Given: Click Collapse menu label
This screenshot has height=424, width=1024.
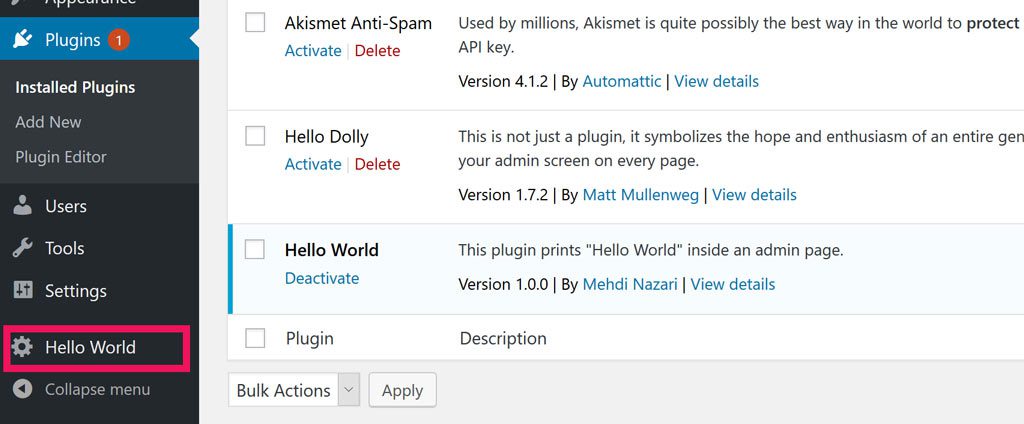Looking at the screenshot, I should point(97,389).
